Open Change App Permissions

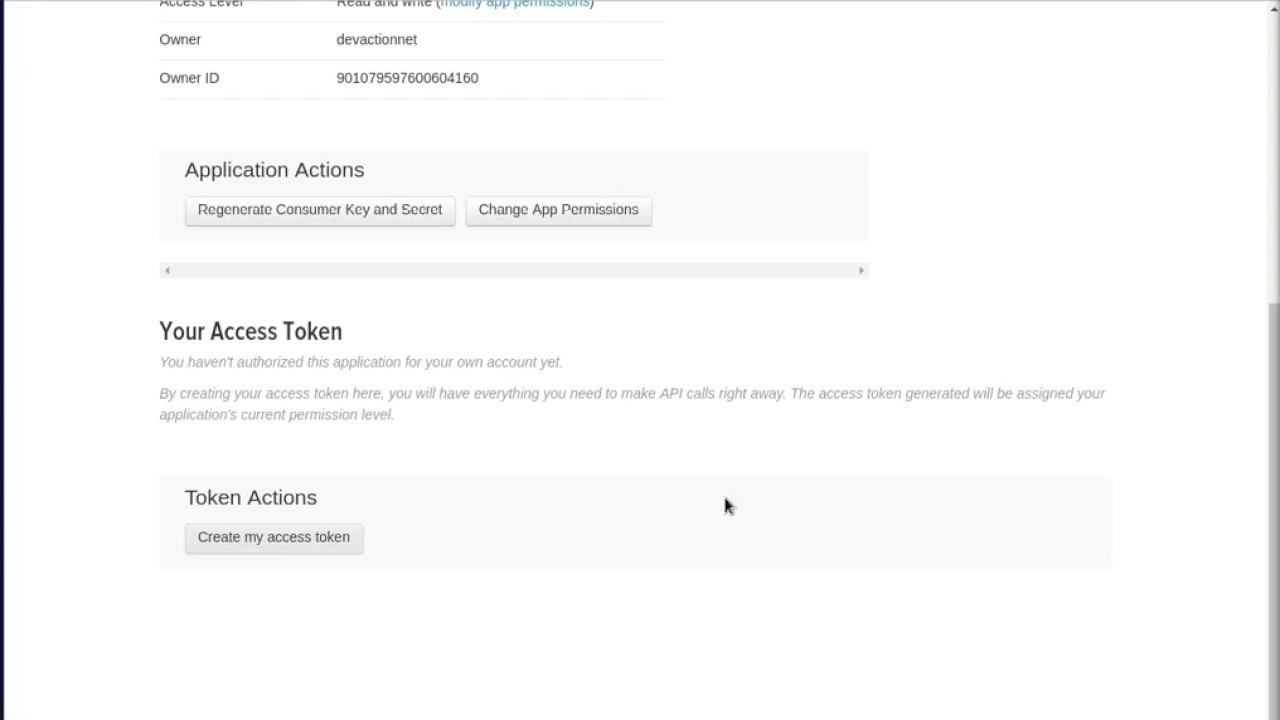coord(558,210)
